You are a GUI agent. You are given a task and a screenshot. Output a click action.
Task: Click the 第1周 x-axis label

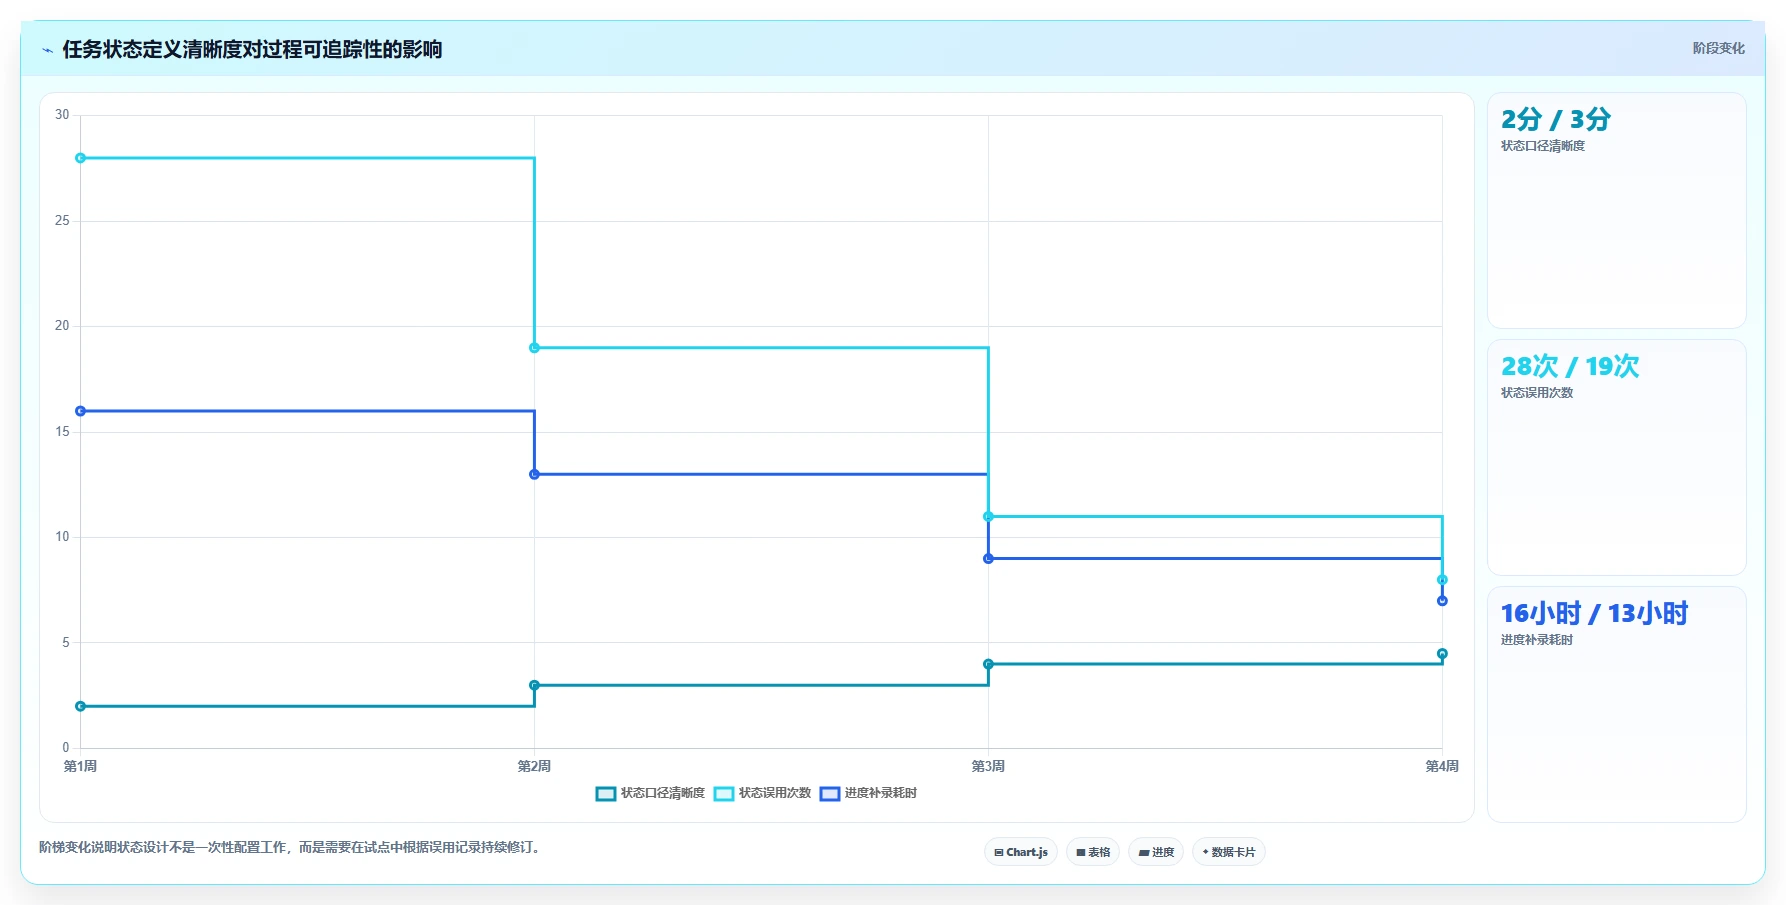(x=80, y=766)
